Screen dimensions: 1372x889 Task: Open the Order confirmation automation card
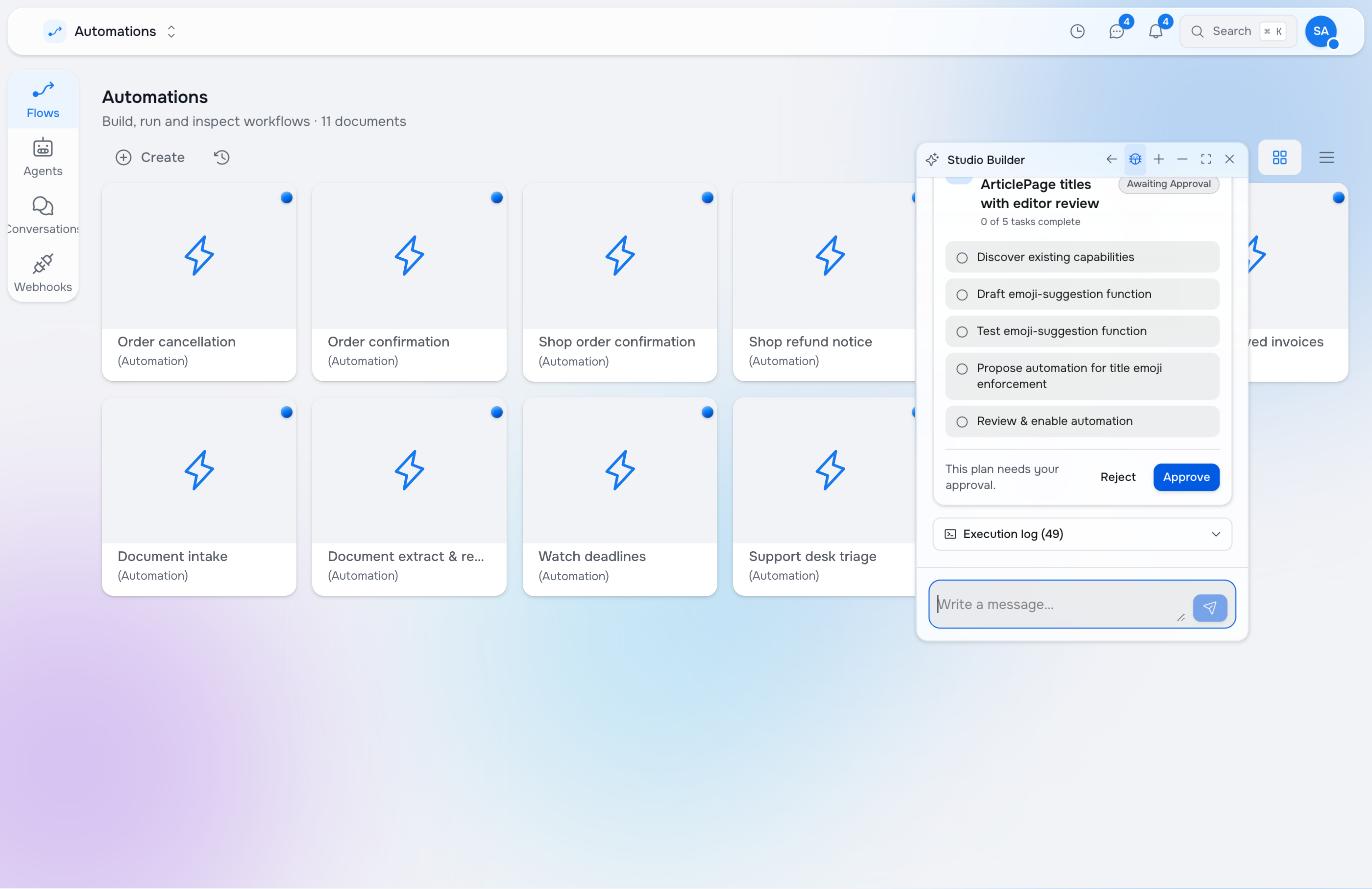pyautogui.click(x=409, y=281)
